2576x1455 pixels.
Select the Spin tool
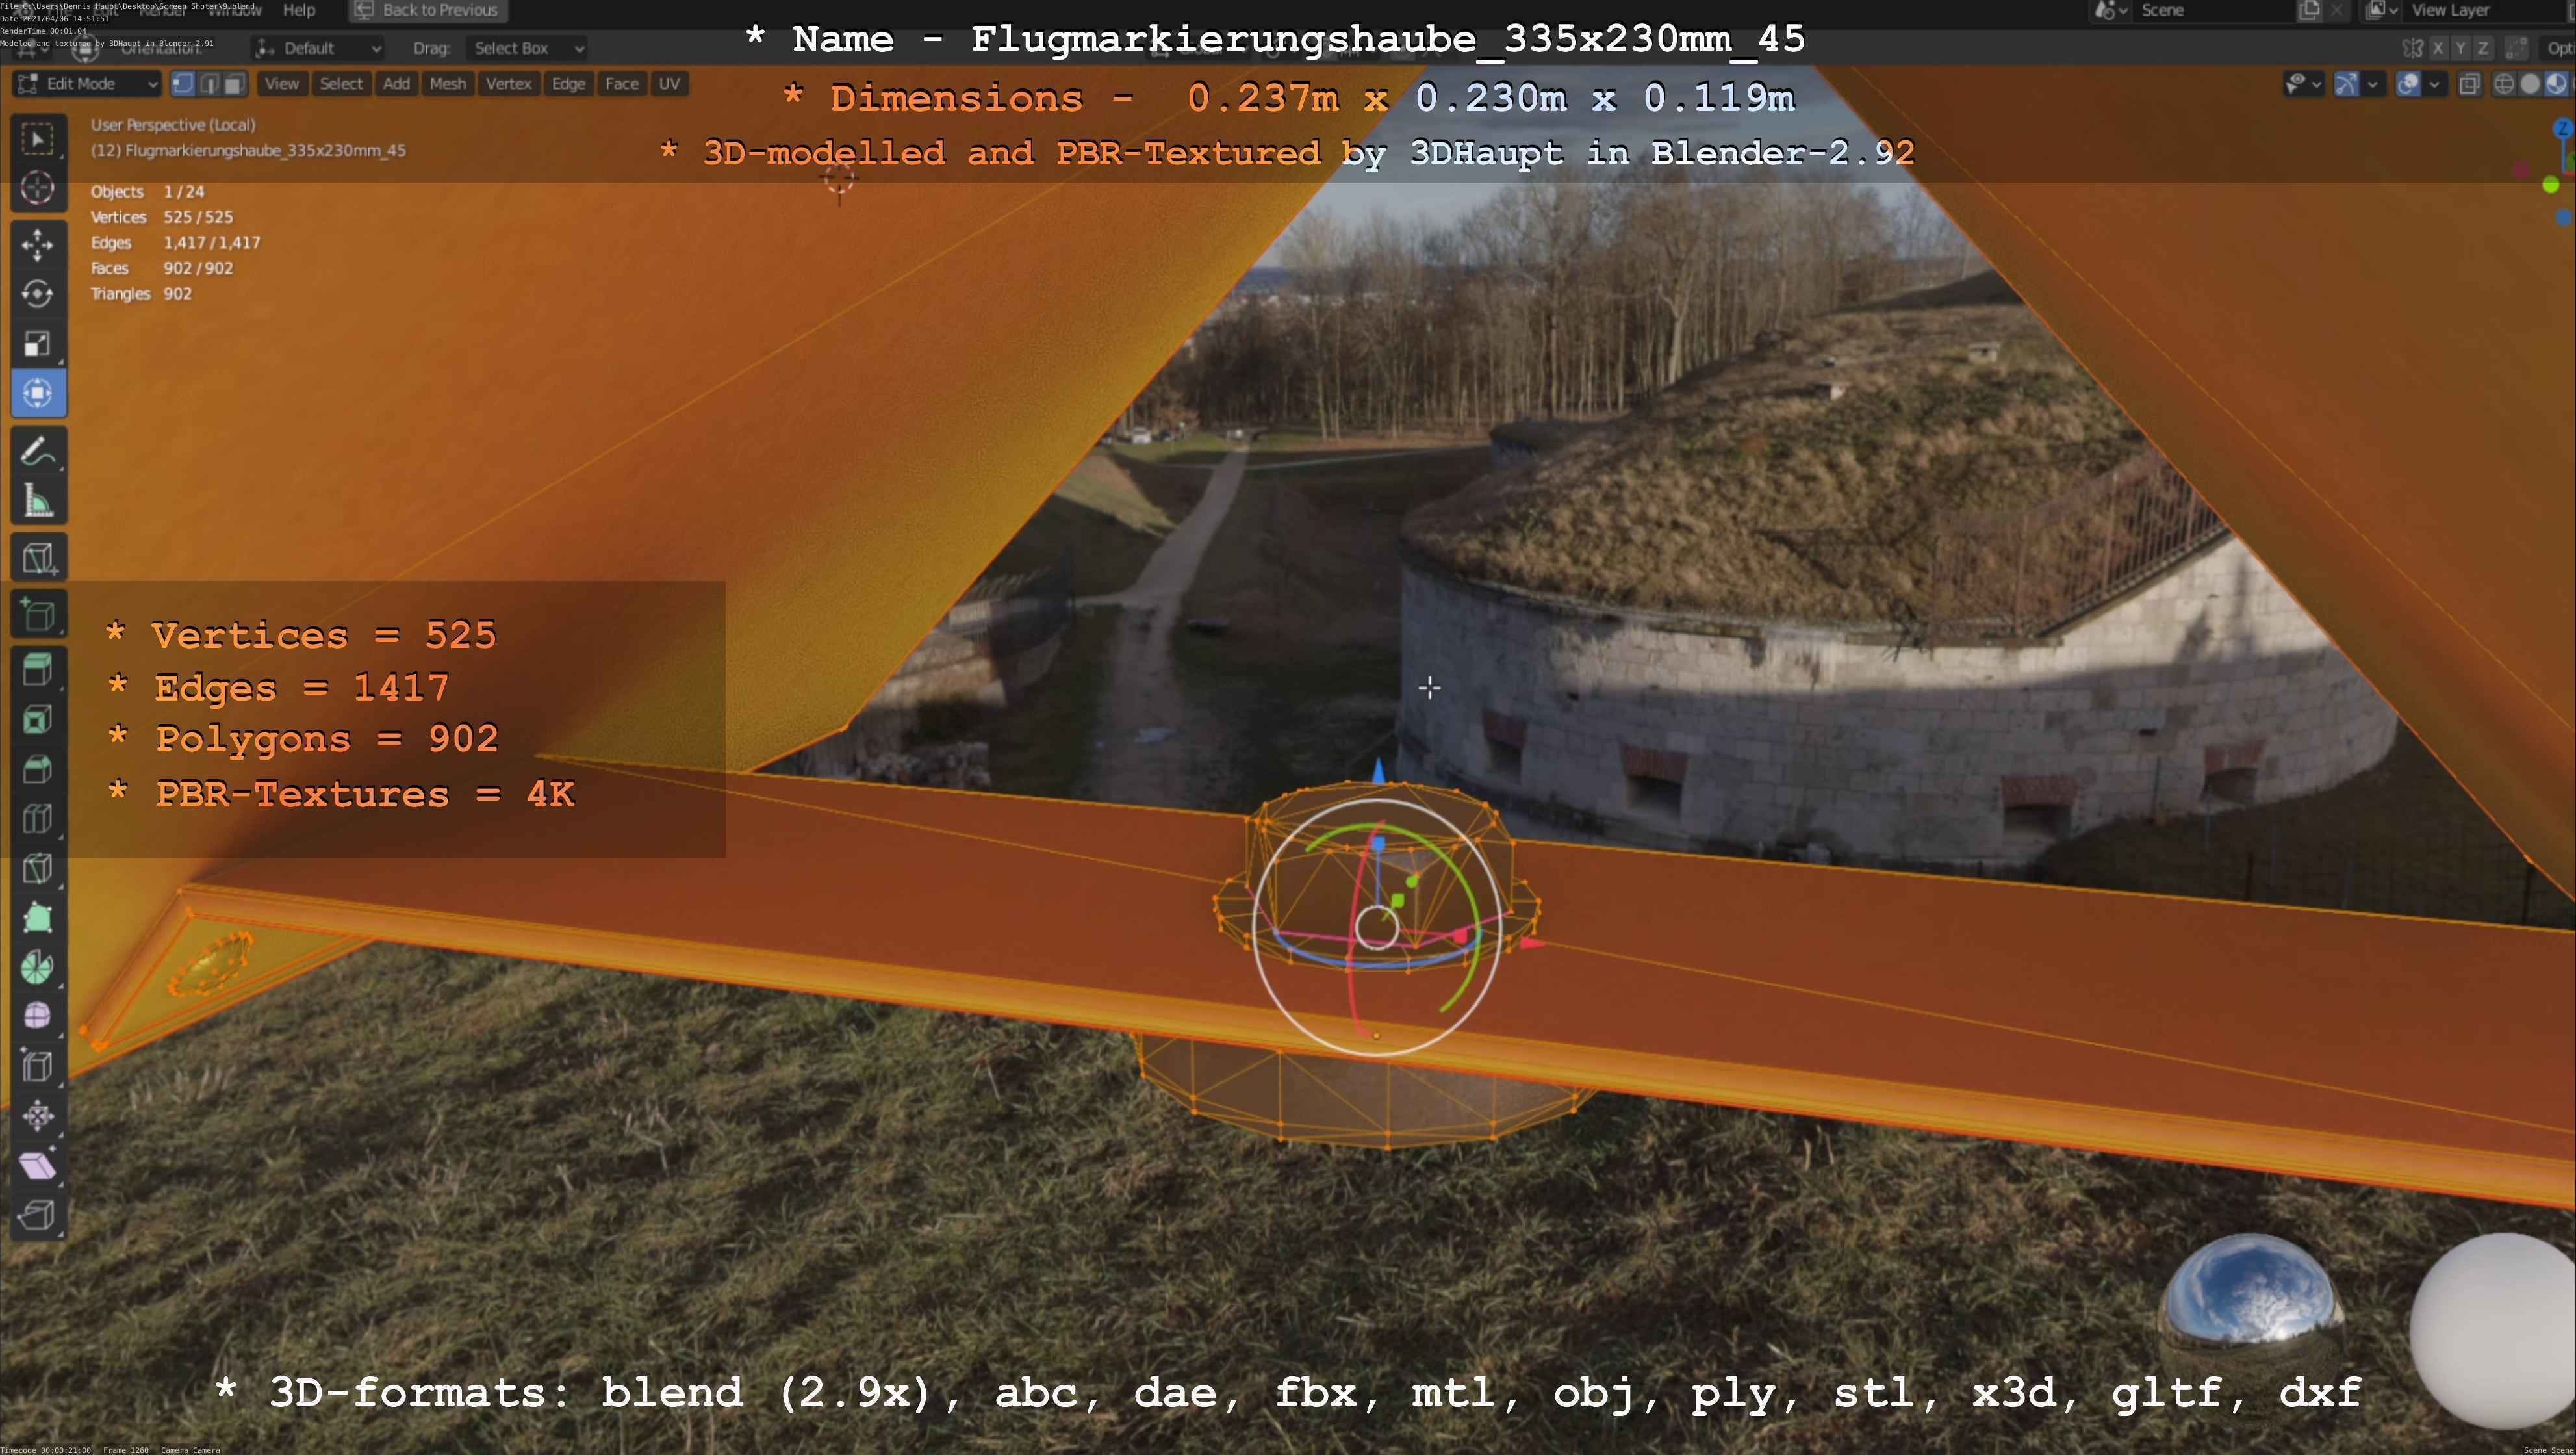click(x=38, y=966)
